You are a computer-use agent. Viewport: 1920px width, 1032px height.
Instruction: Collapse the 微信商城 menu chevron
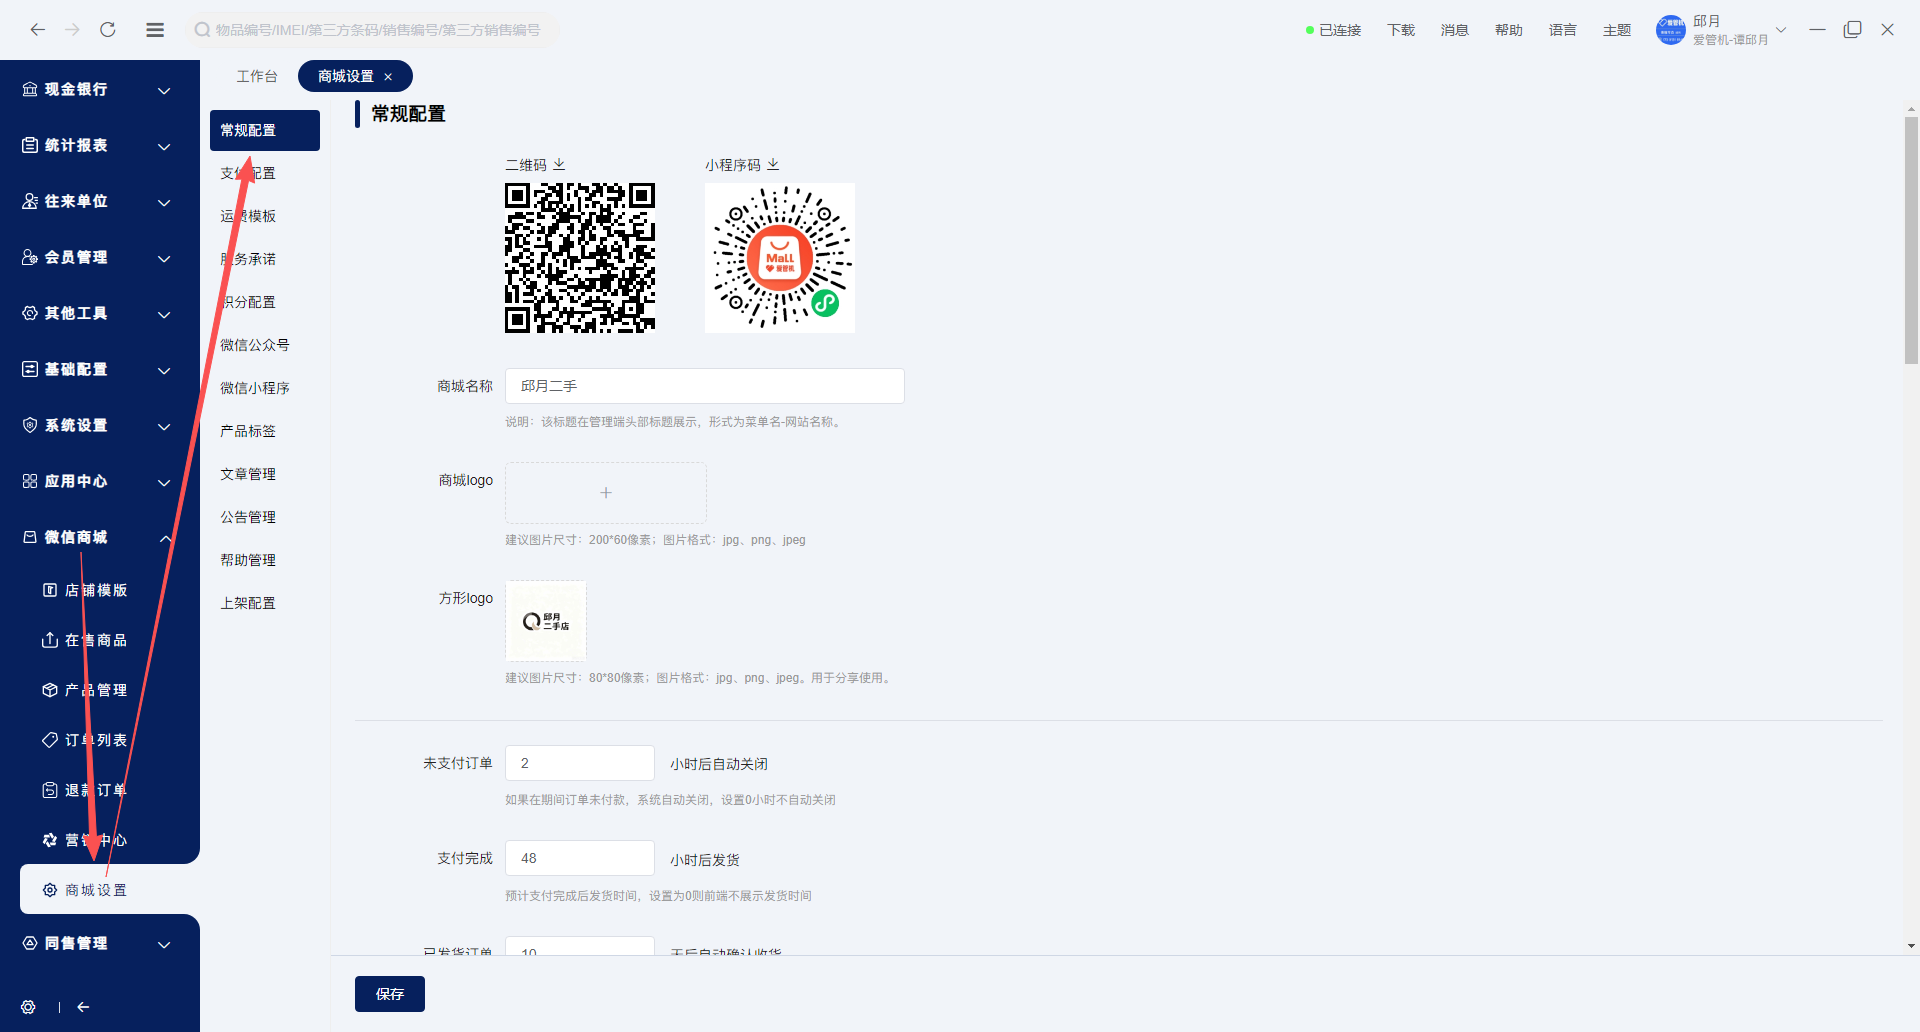click(165, 538)
